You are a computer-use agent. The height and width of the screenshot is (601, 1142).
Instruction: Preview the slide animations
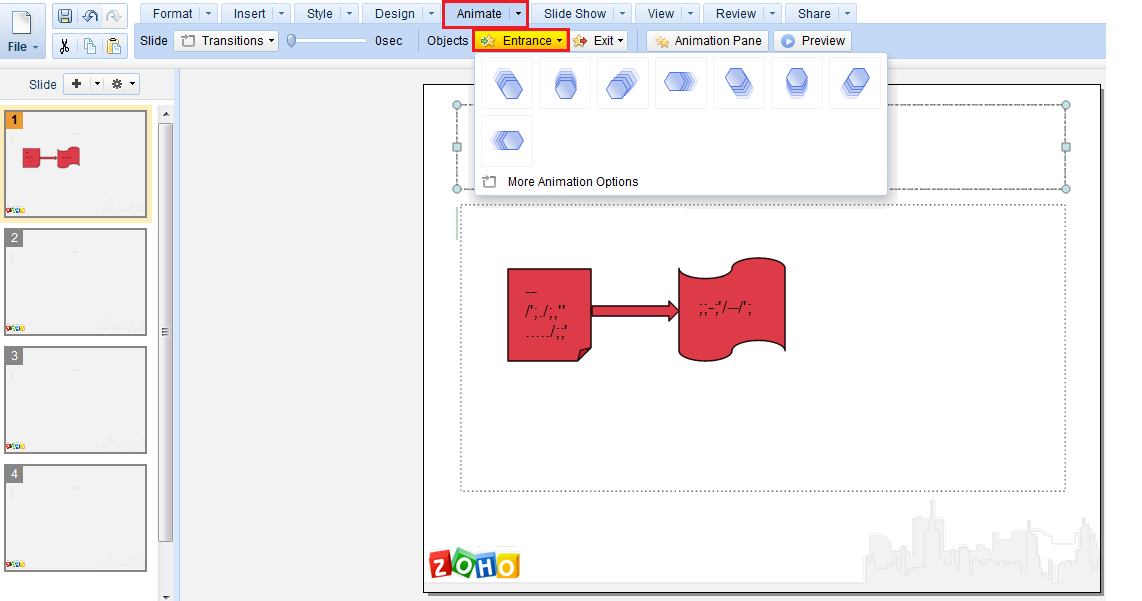(813, 41)
